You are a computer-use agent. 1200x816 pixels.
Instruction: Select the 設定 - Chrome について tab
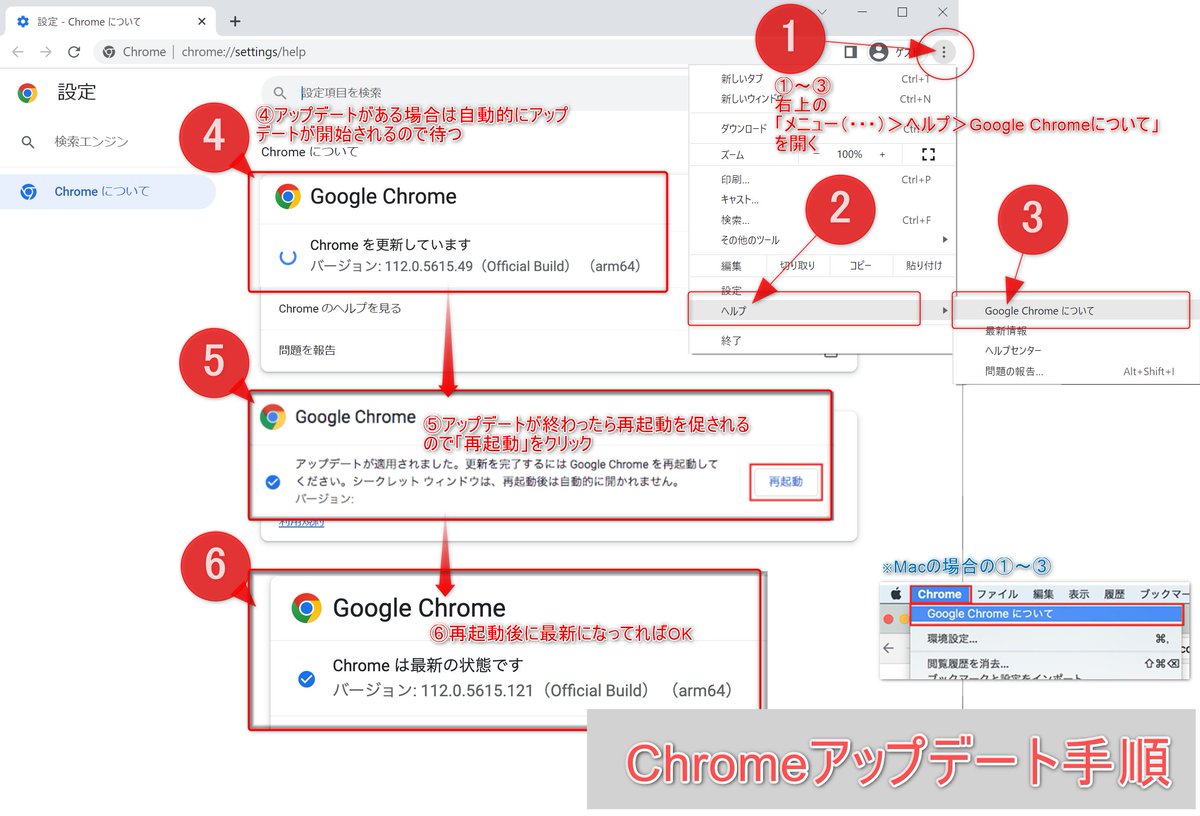coord(110,21)
